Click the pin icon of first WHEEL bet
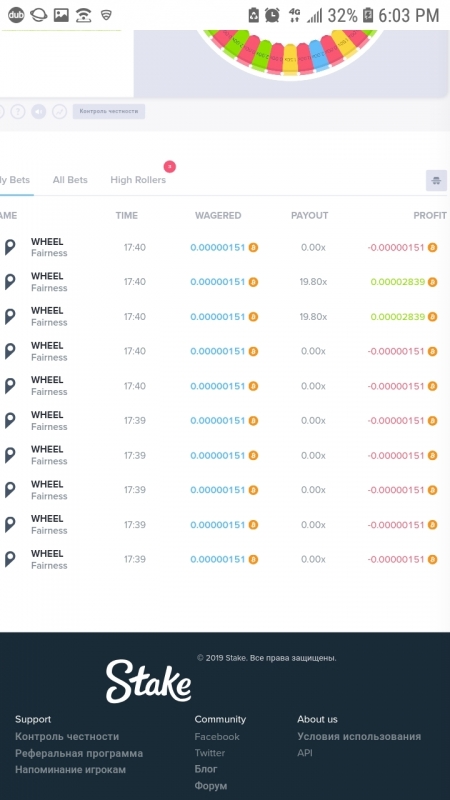This screenshot has height=800, width=450. pyautogui.click(x=10, y=247)
